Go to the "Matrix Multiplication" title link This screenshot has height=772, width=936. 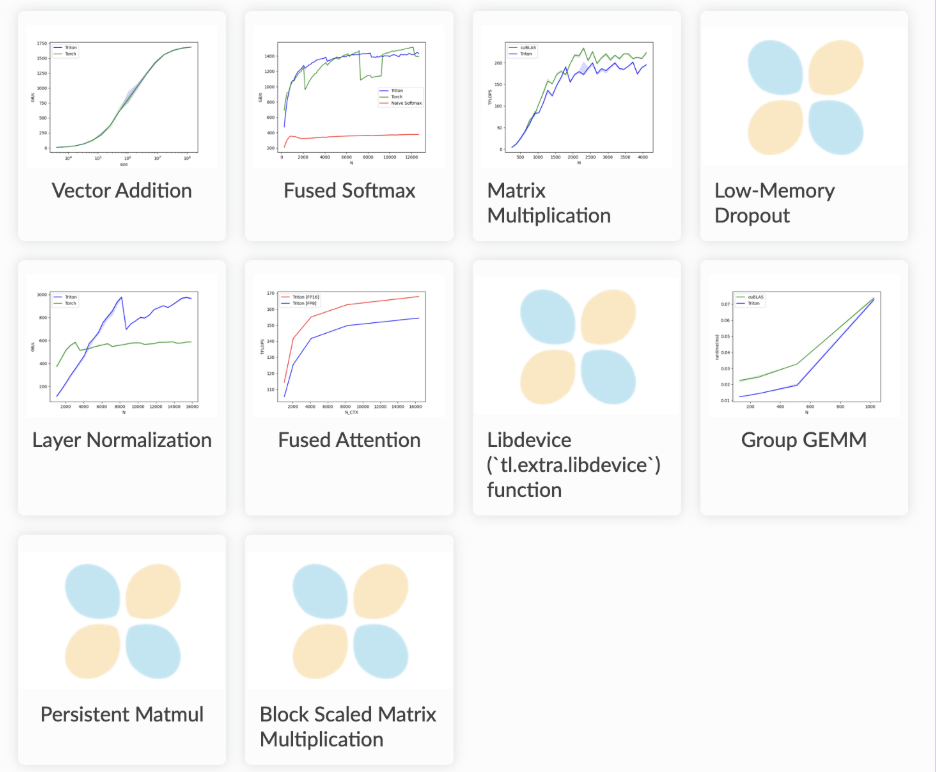point(548,203)
